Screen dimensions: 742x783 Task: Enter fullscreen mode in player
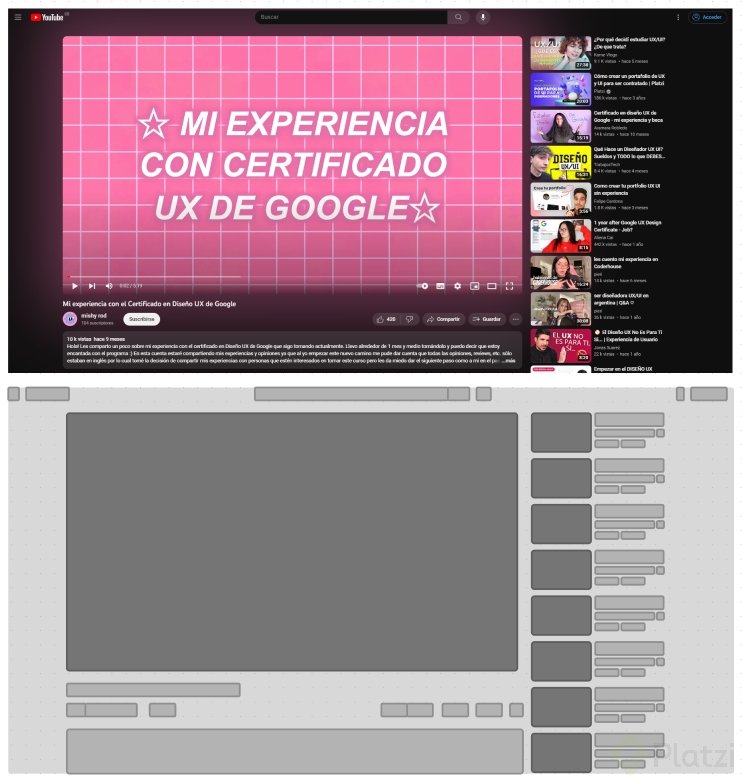[509, 286]
